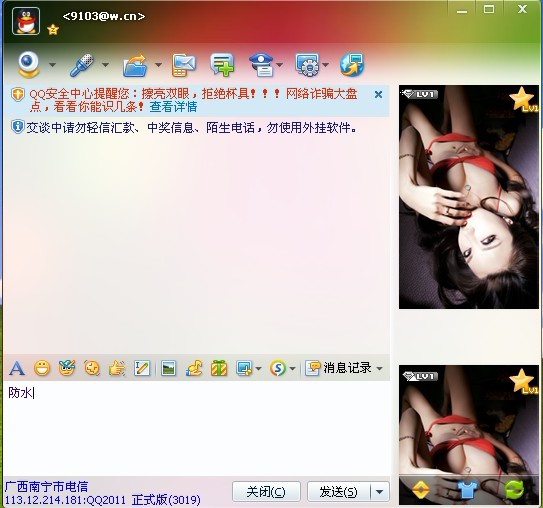The width and height of the screenshot is (543, 508).
Task: Create a discussion group chat icon
Action: pyautogui.click(x=222, y=64)
